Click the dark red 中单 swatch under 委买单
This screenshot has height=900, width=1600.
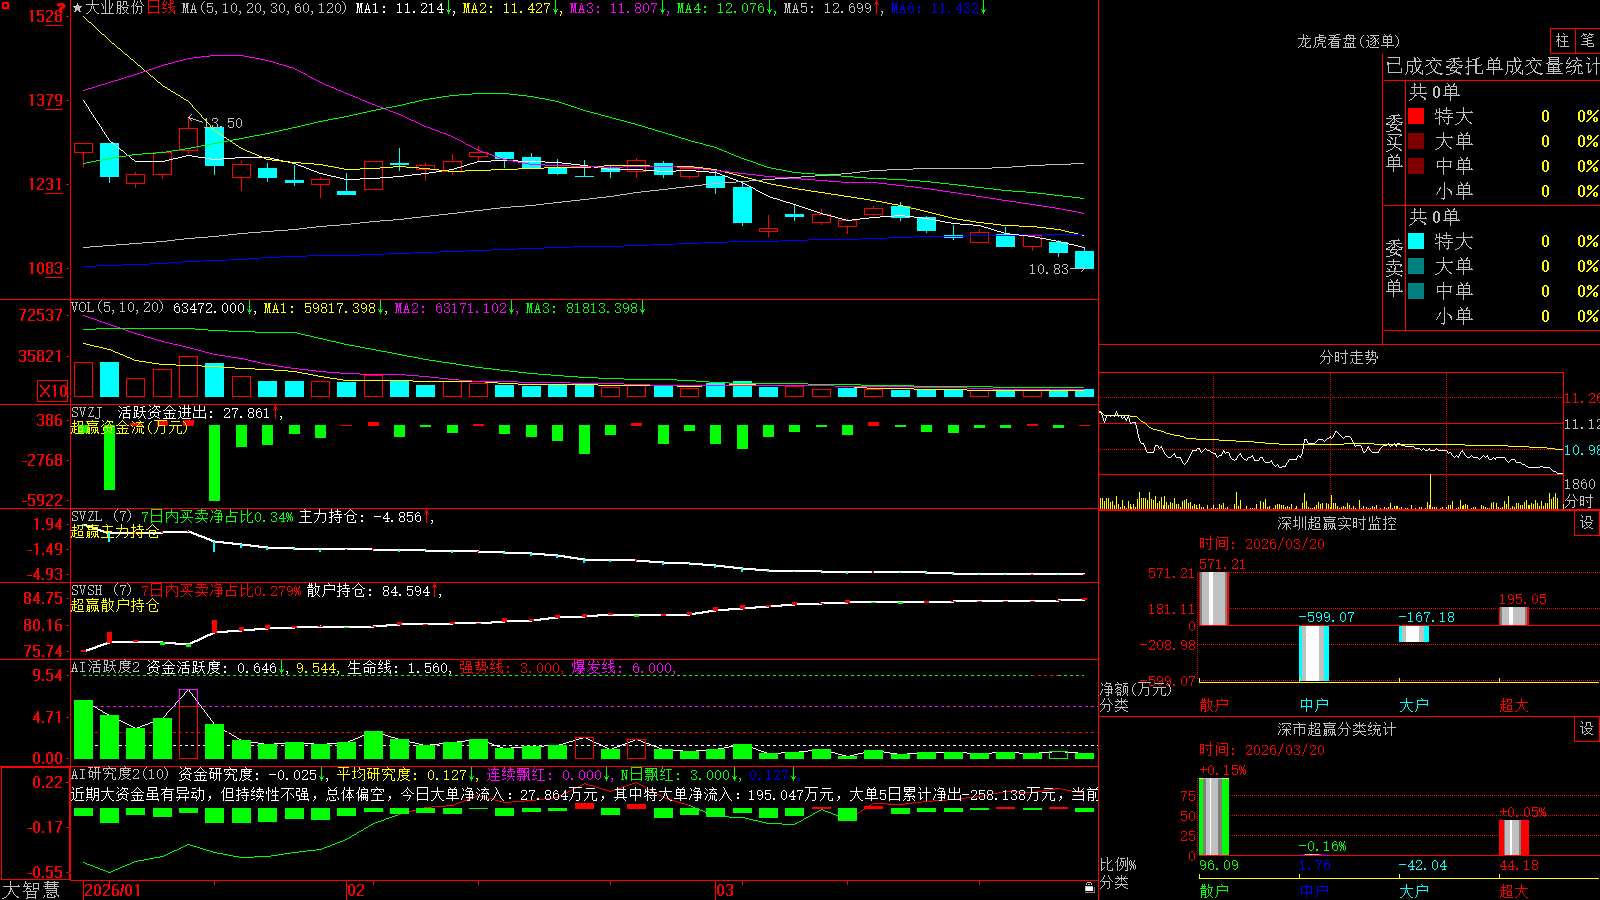[x=1416, y=166]
